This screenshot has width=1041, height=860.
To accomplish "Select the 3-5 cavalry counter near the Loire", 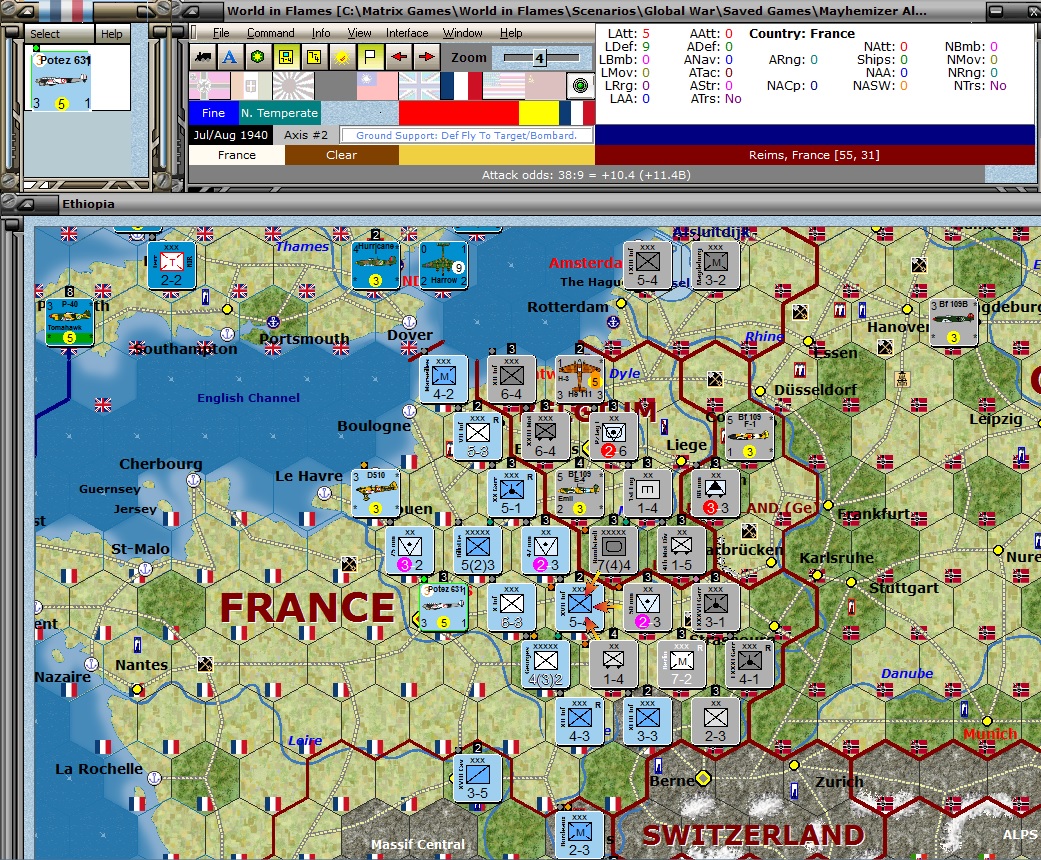I will [477, 777].
